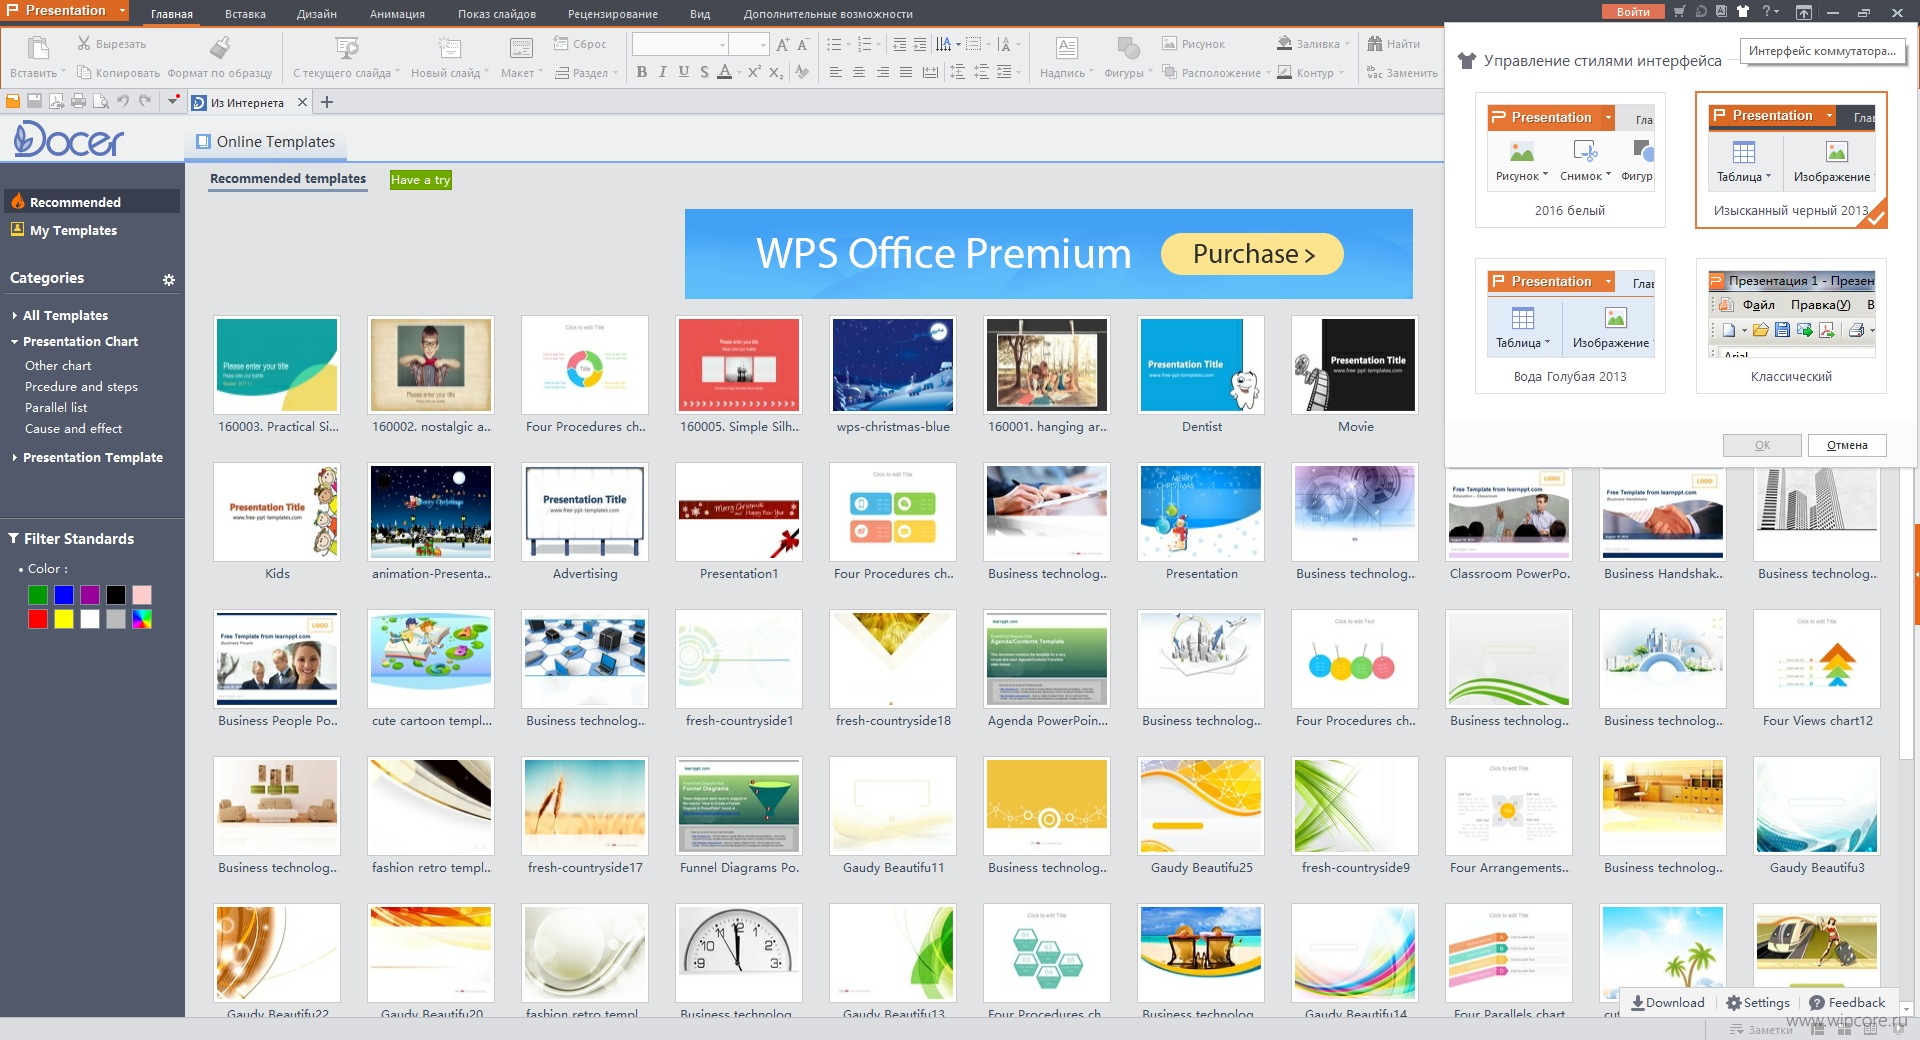Click the Copy (Копировать) icon

[x=84, y=73]
